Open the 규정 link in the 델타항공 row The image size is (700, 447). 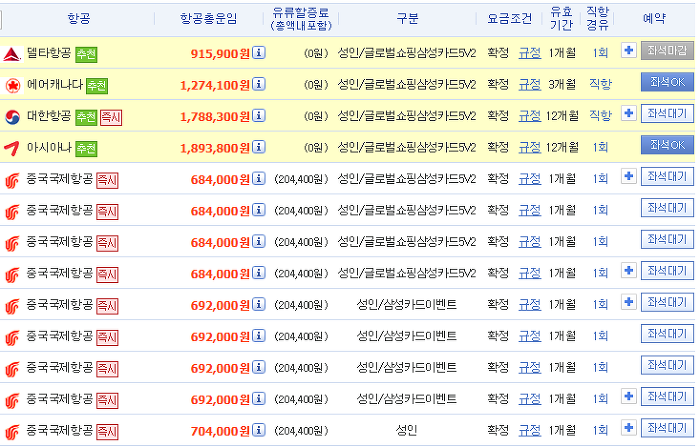tap(529, 53)
